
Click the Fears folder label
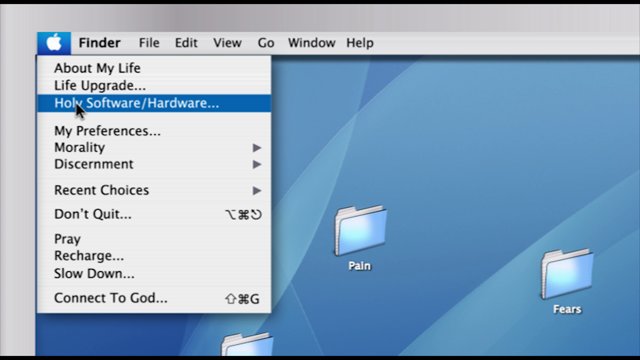tap(567, 309)
